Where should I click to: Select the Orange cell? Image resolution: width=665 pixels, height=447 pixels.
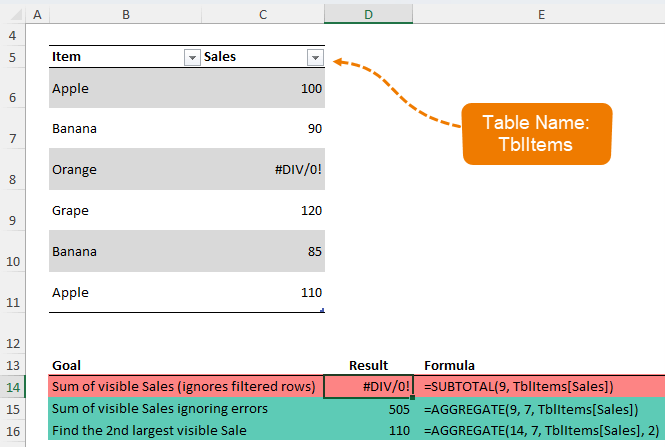click(125, 170)
